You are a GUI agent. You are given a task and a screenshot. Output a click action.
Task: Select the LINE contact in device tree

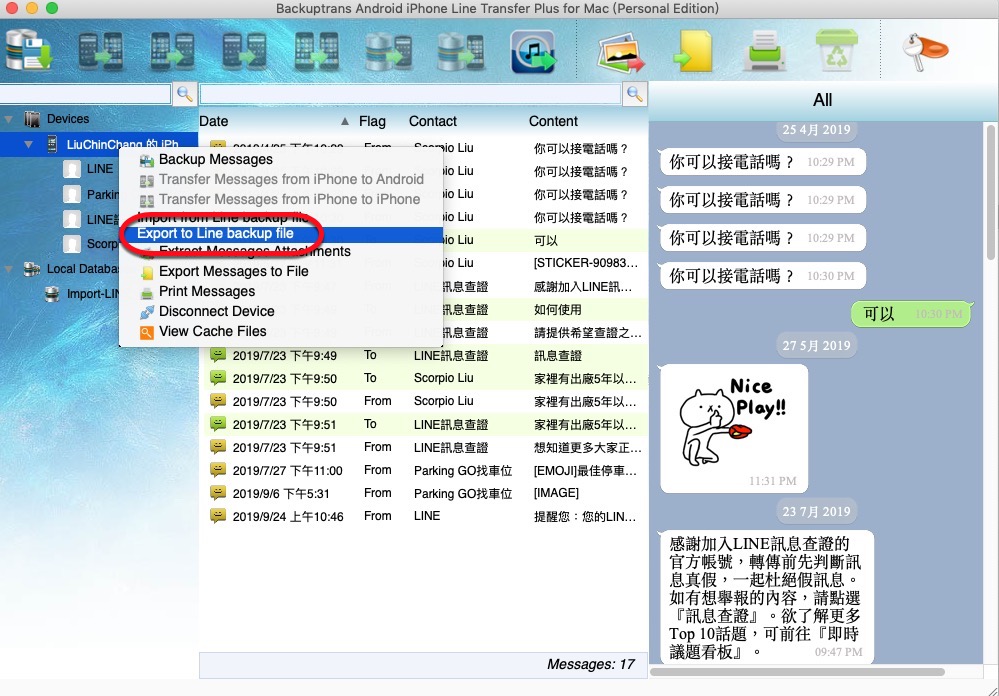pos(100,169)
